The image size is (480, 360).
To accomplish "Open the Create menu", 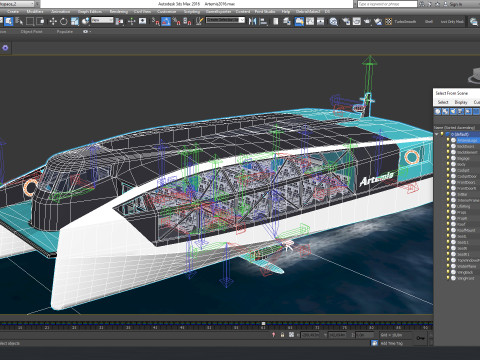I will (x=13, y=12).
